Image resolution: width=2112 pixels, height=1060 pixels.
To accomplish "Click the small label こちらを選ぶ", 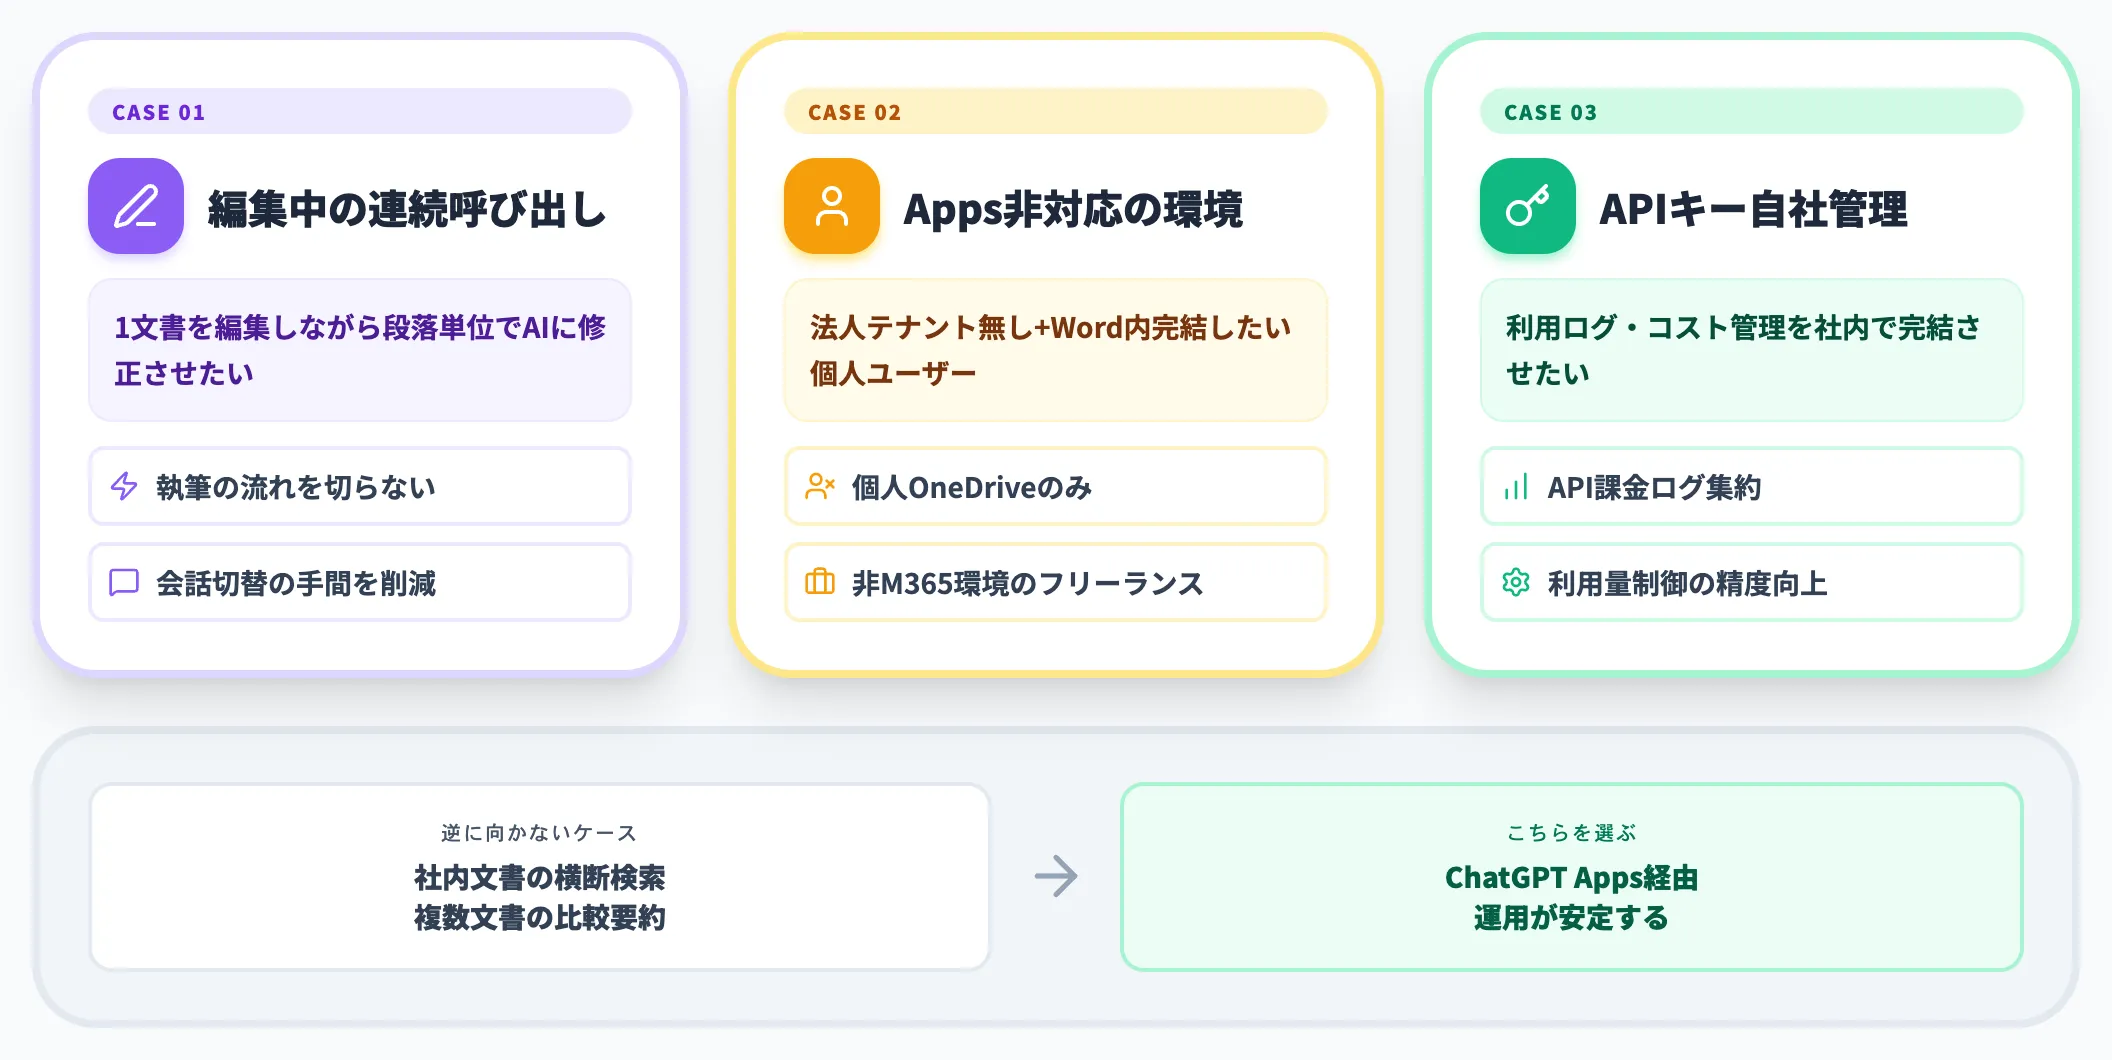I will 1571,832.
